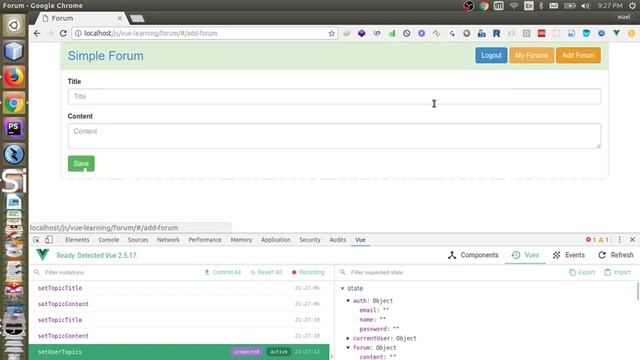Bookmark page with the star icon
The image size is (640, 360).
tap(331, 33)
